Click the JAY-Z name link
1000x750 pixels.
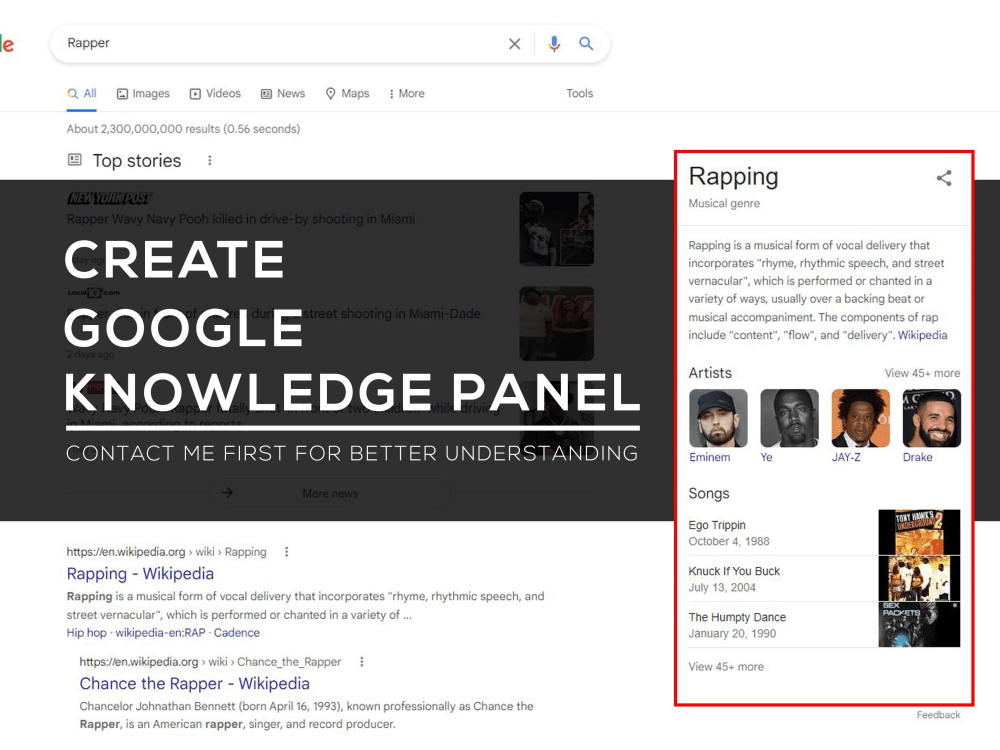pyautogui.click(x=846, y=457)
